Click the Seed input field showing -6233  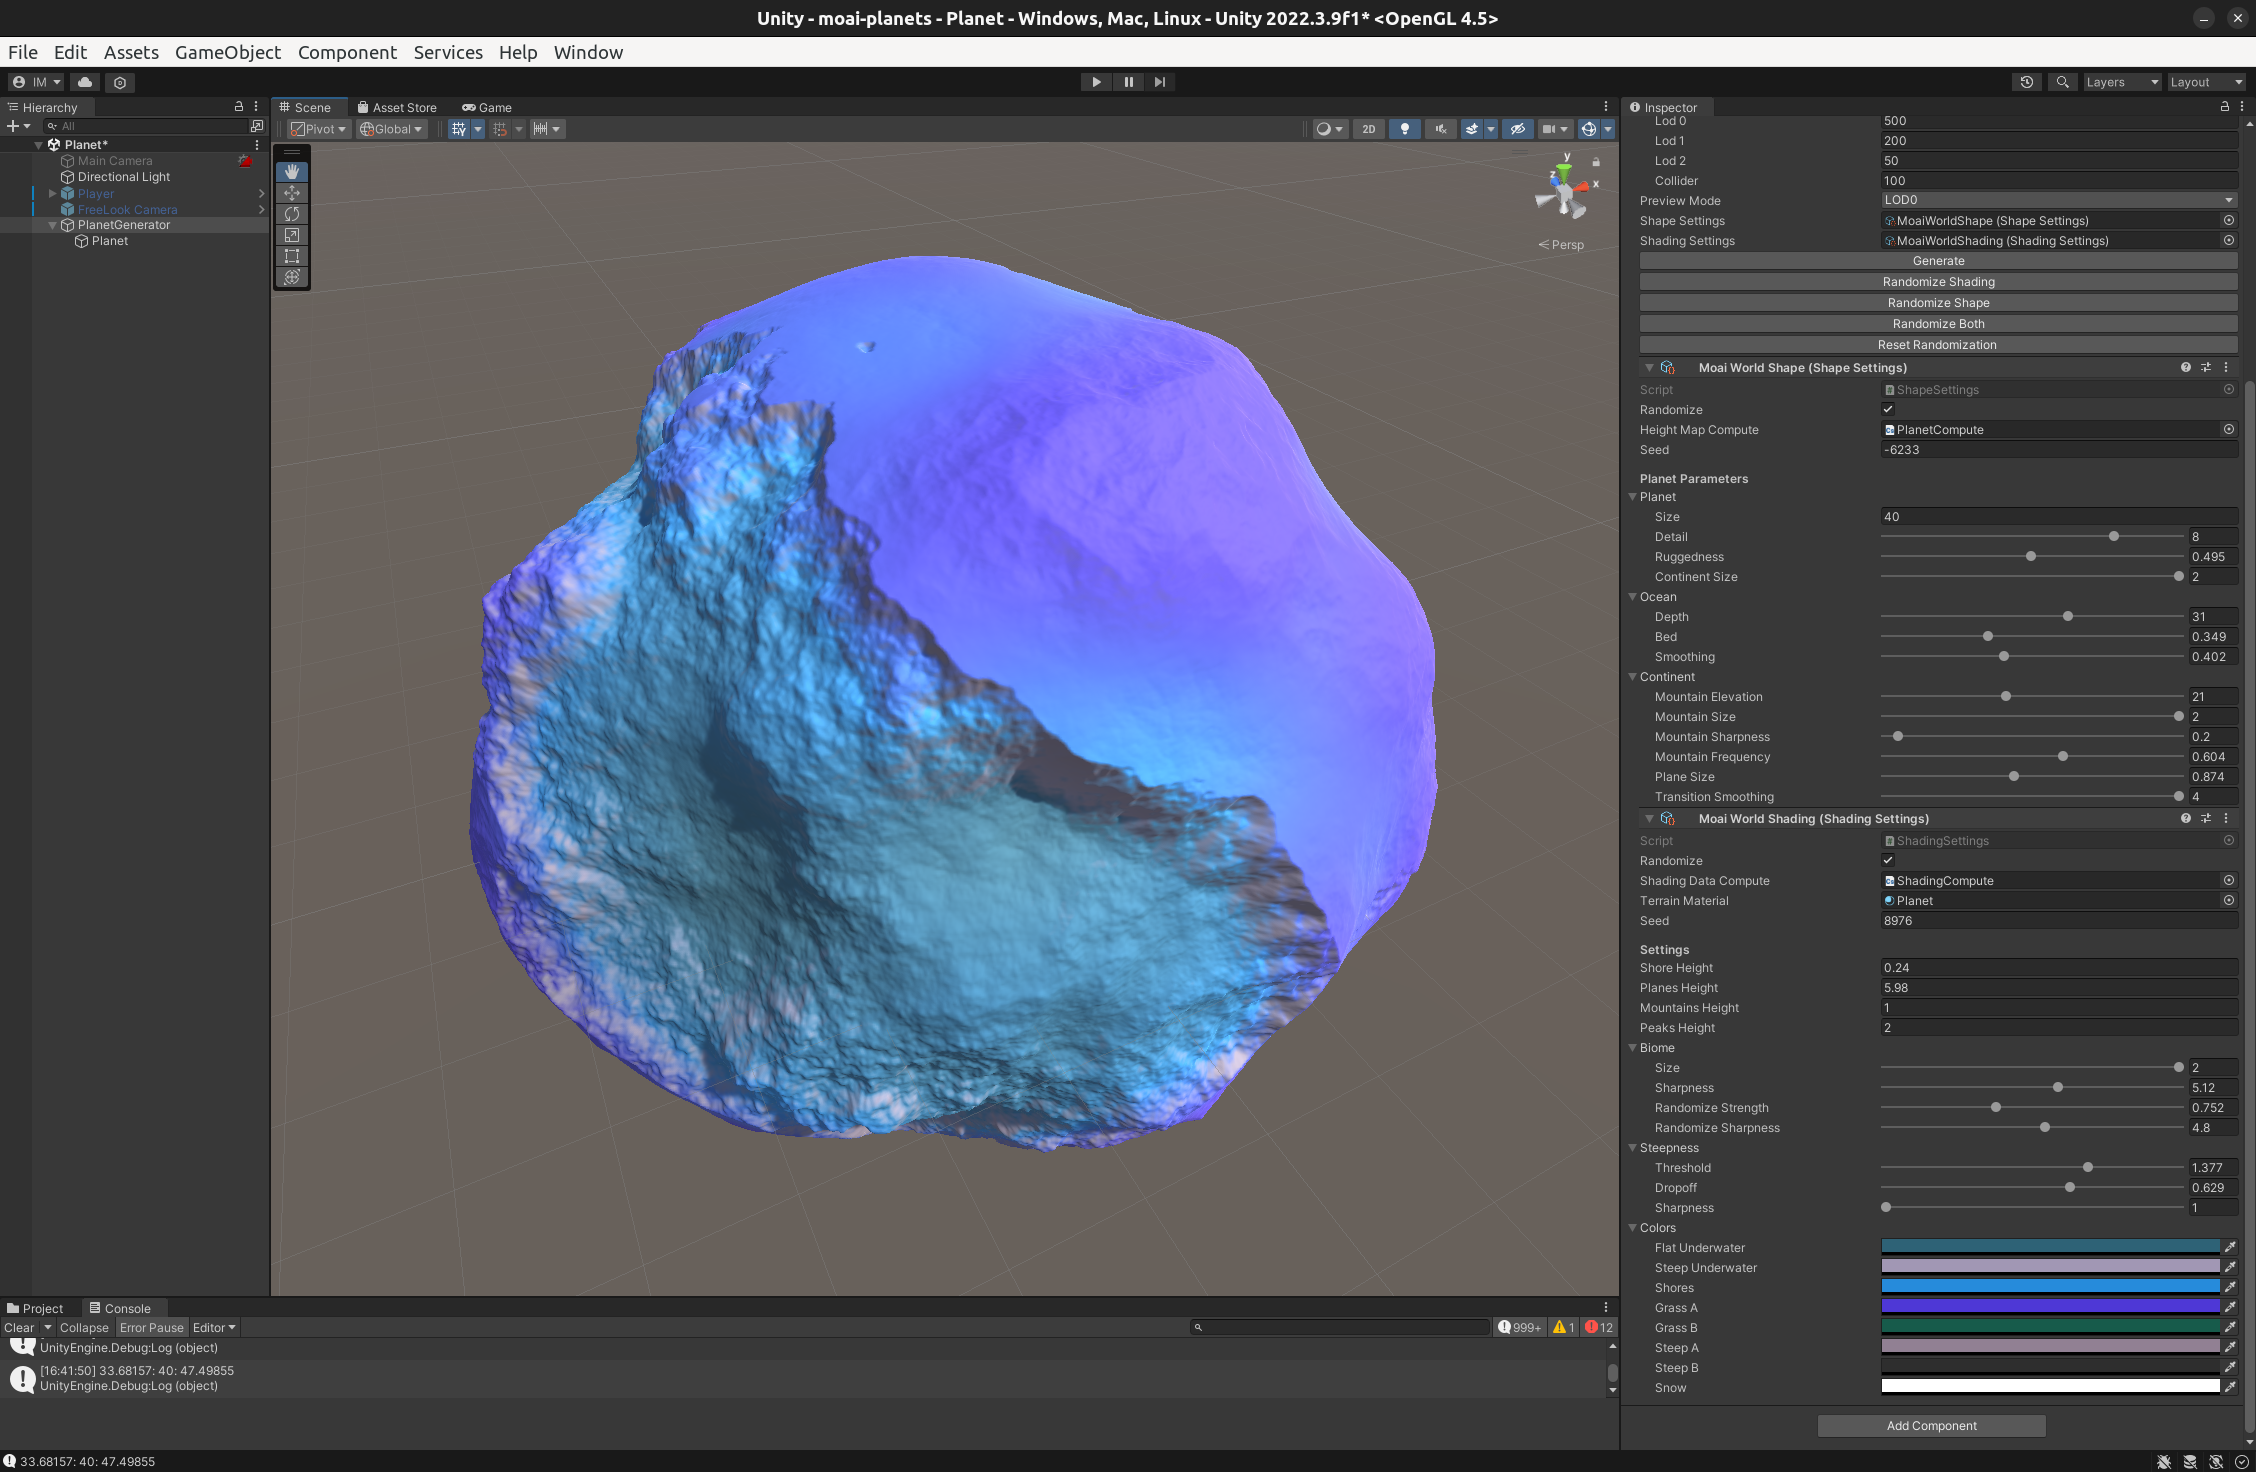(2057, 450)
